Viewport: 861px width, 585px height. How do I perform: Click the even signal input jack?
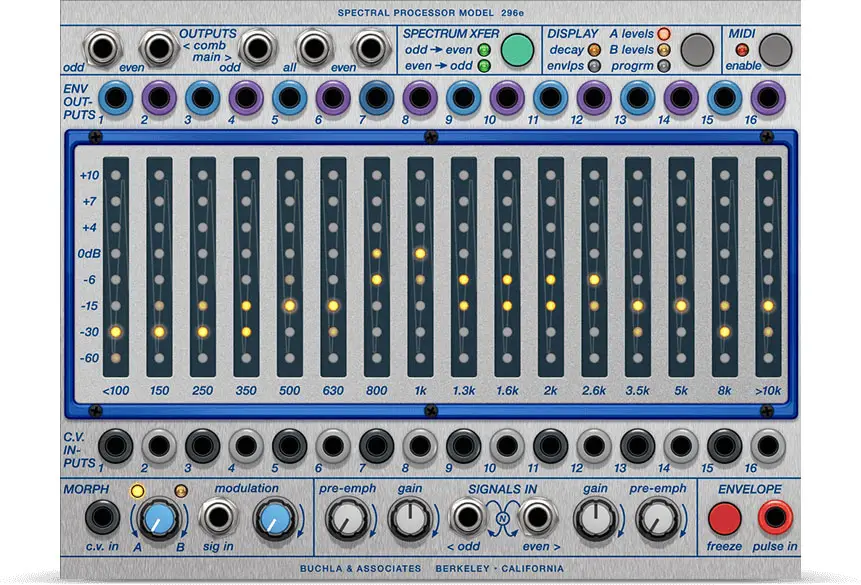[537, 517]
